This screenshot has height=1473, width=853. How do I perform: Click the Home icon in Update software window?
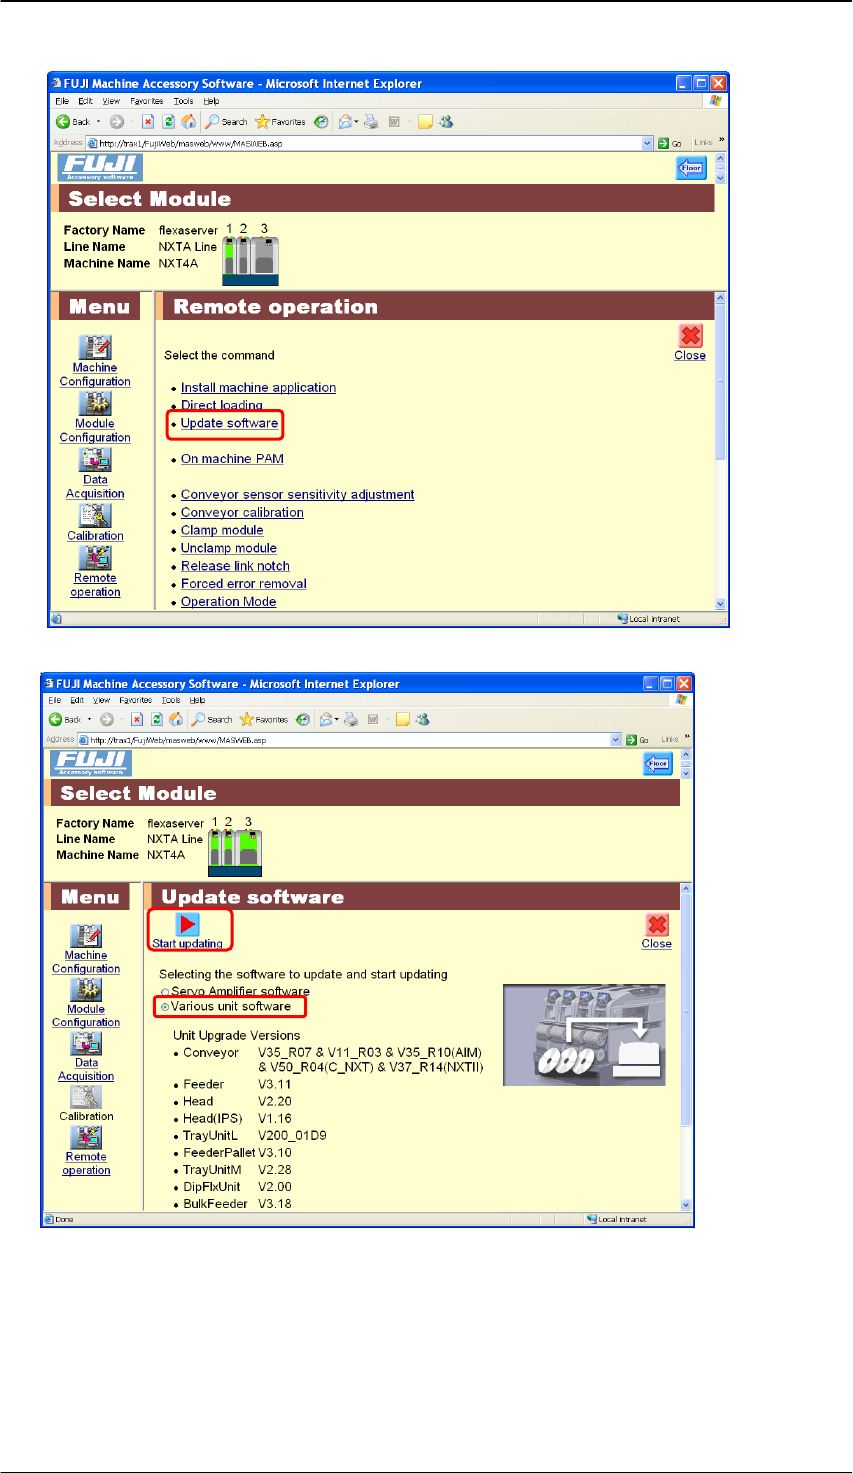[176, 719]
